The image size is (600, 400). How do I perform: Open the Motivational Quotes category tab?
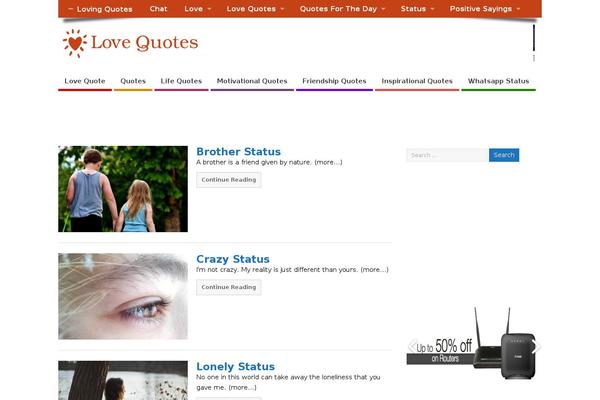tap(252, 82)
